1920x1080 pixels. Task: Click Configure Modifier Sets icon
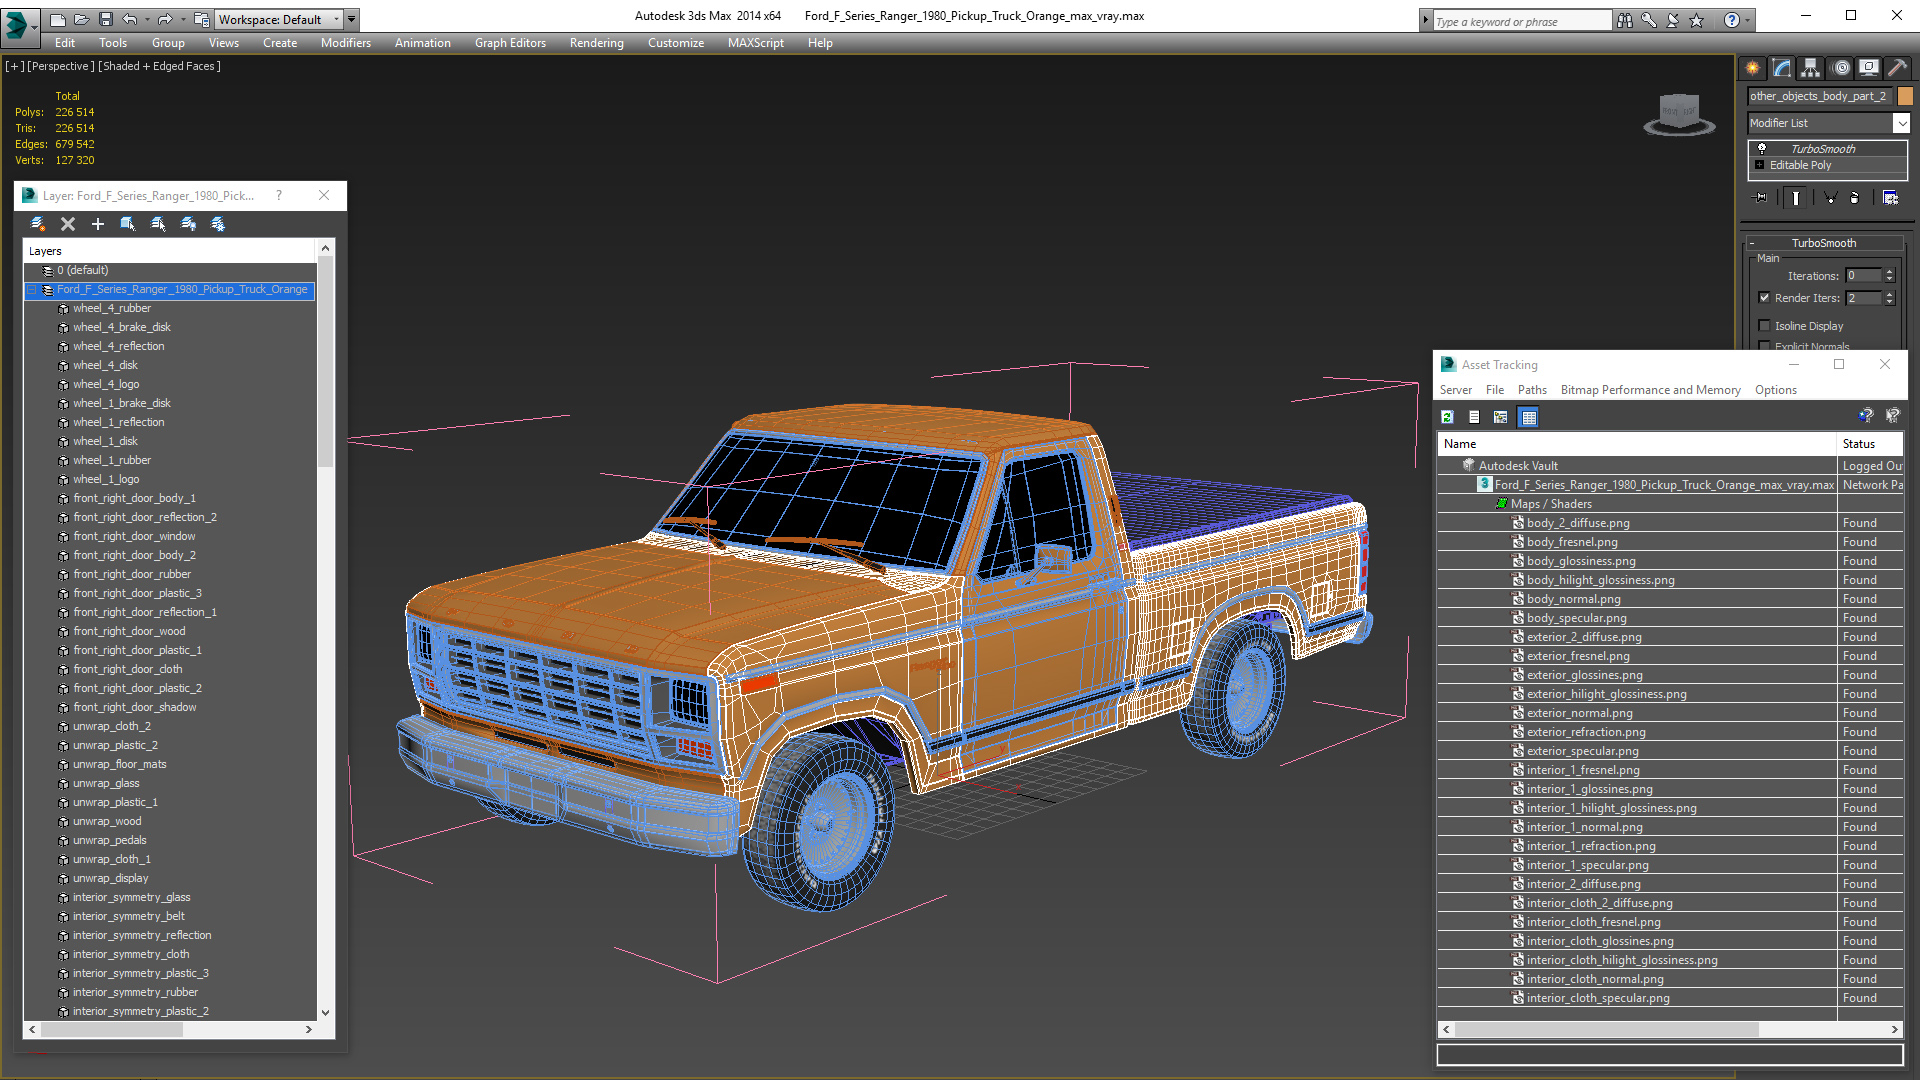[x=1891, y=198]
